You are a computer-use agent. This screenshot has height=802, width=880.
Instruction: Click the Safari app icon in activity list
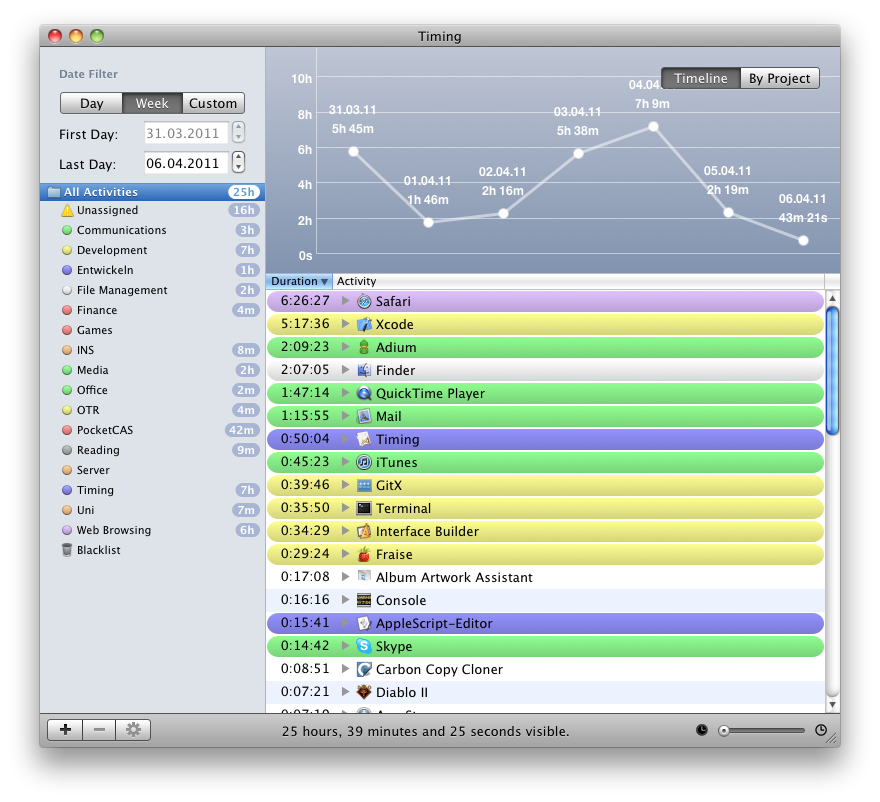[x=364, y=301]
